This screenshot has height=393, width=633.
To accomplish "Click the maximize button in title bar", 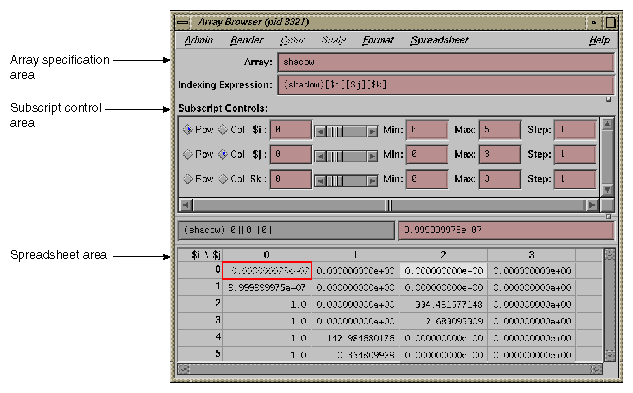I will pyautogui.click(x=610, y=22).
